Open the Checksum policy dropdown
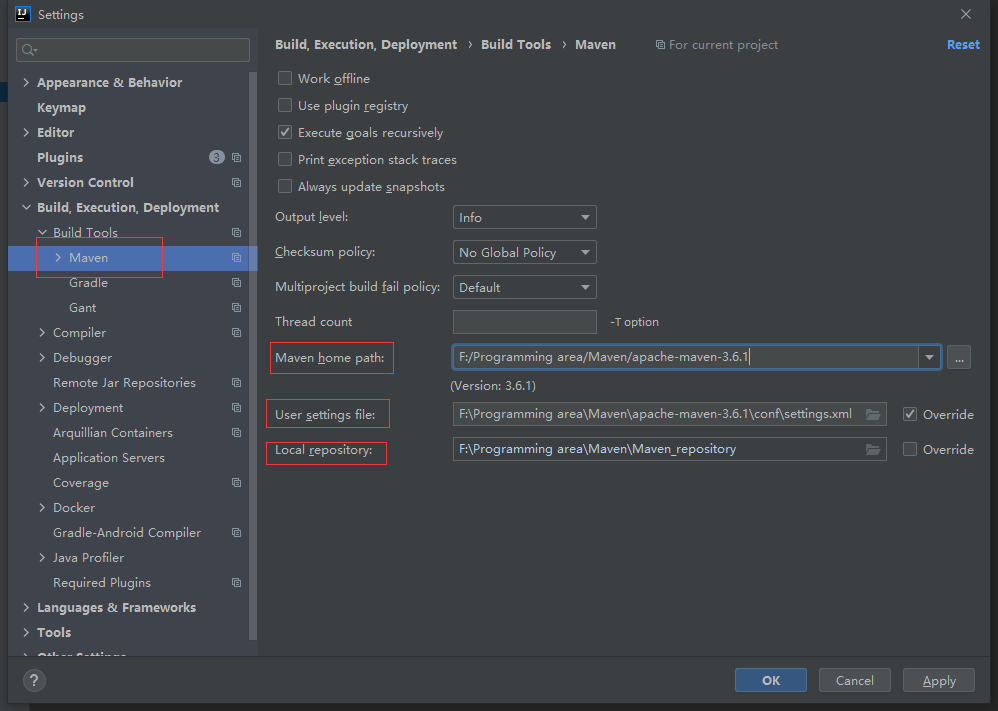This screenshot has width=998, height=711. [x=524, y=252]
